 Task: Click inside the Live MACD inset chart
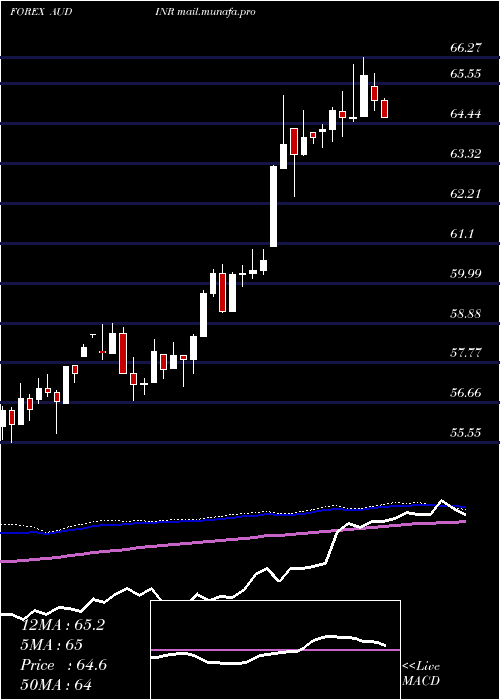coord(275,650)
